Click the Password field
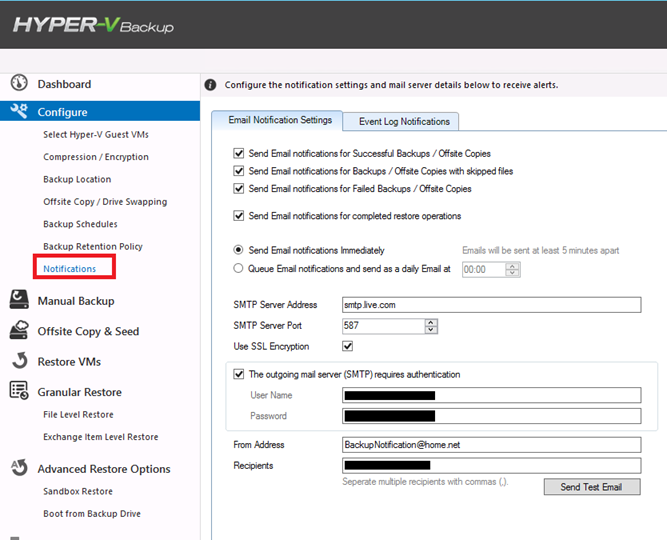 [491, 416]
